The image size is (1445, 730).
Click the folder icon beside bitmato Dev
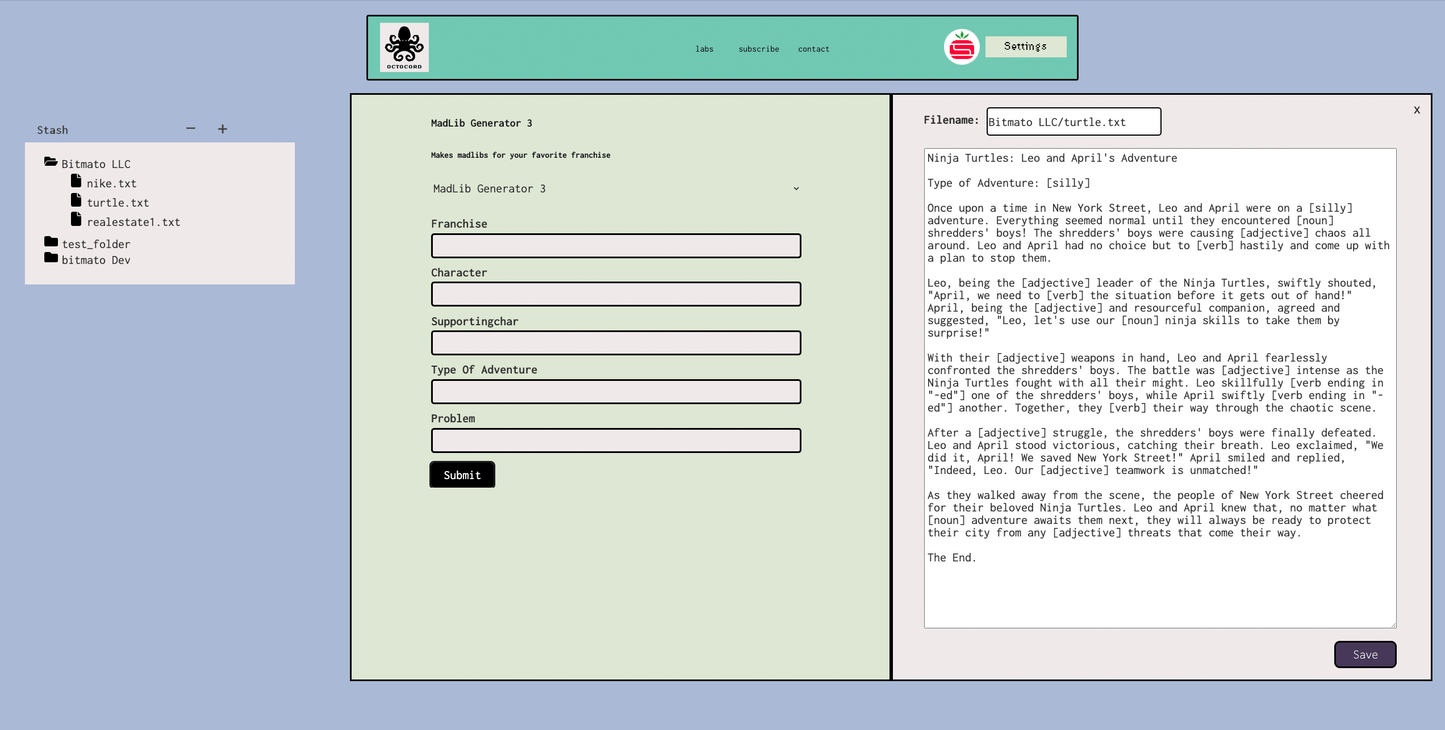pyautogui.click(x=51, y=258)
